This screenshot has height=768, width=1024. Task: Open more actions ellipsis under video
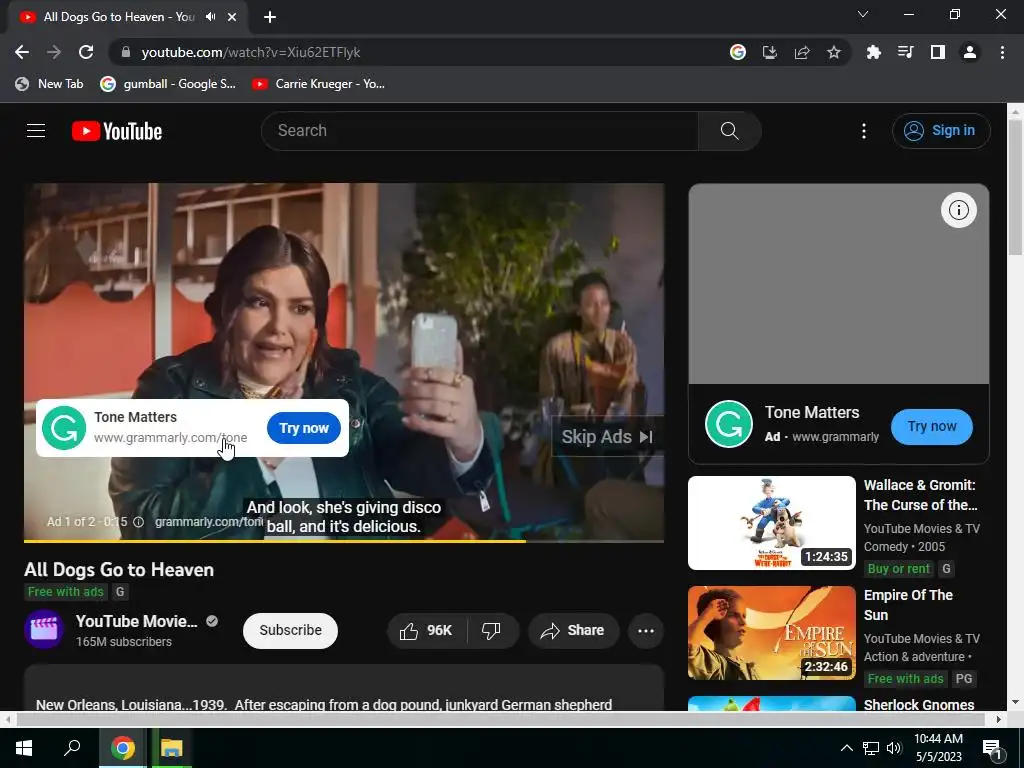646,630
